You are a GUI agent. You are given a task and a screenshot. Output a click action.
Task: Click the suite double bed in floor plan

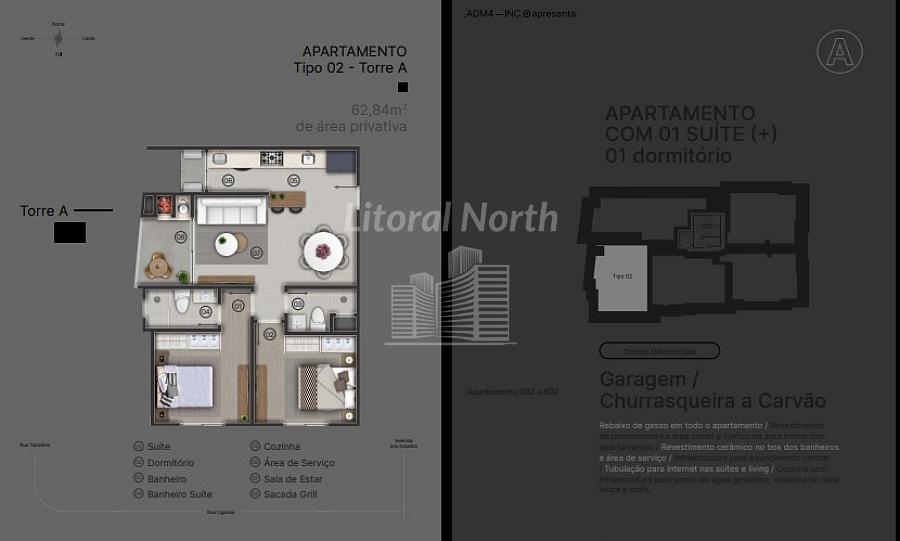pyautogui.click(x=186, y=384)
